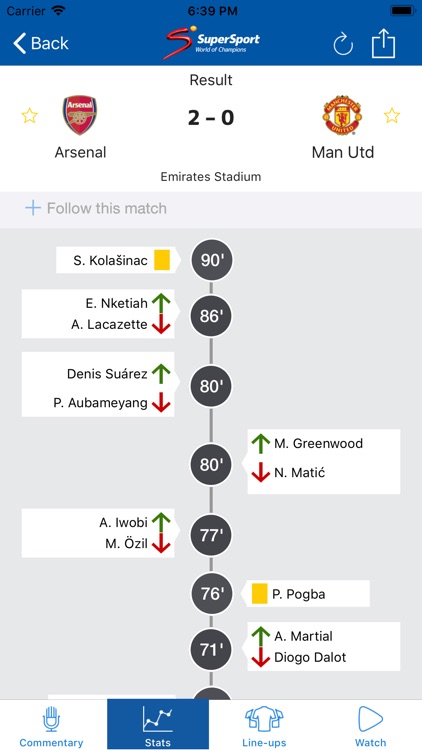Viewport: 422px width, 750px height.
Task: Select the 86' substitution marker
Action: tap(211, 316)
